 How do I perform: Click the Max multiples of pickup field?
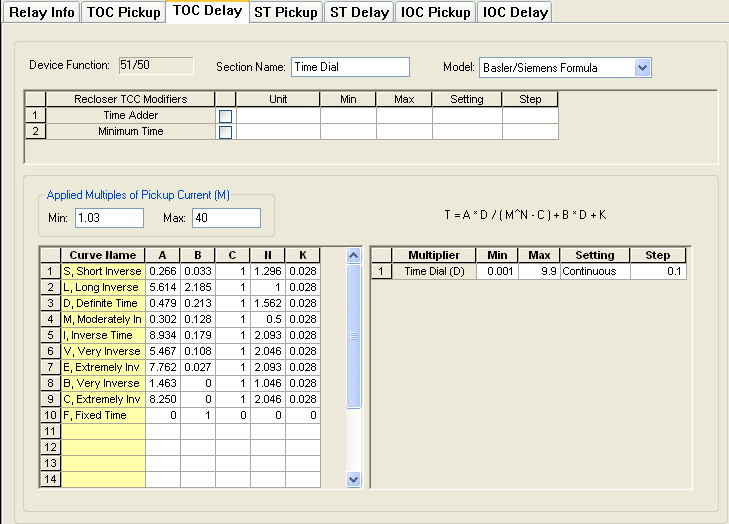coord(225,218)
